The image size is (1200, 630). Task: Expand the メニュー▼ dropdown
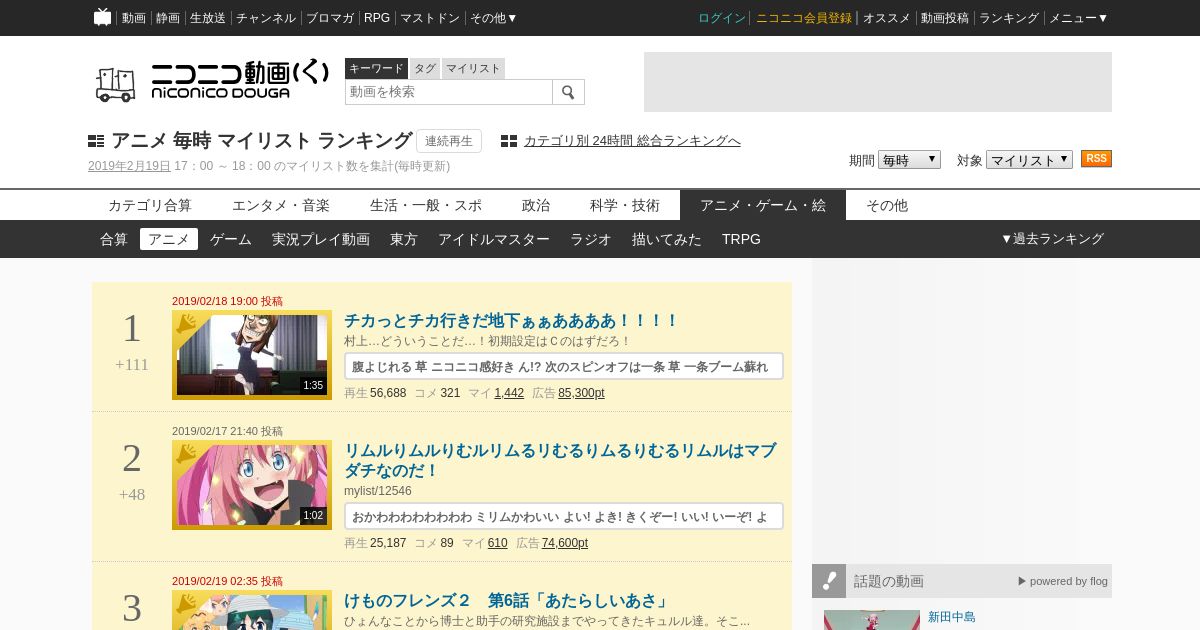(x=1078, y=18)
